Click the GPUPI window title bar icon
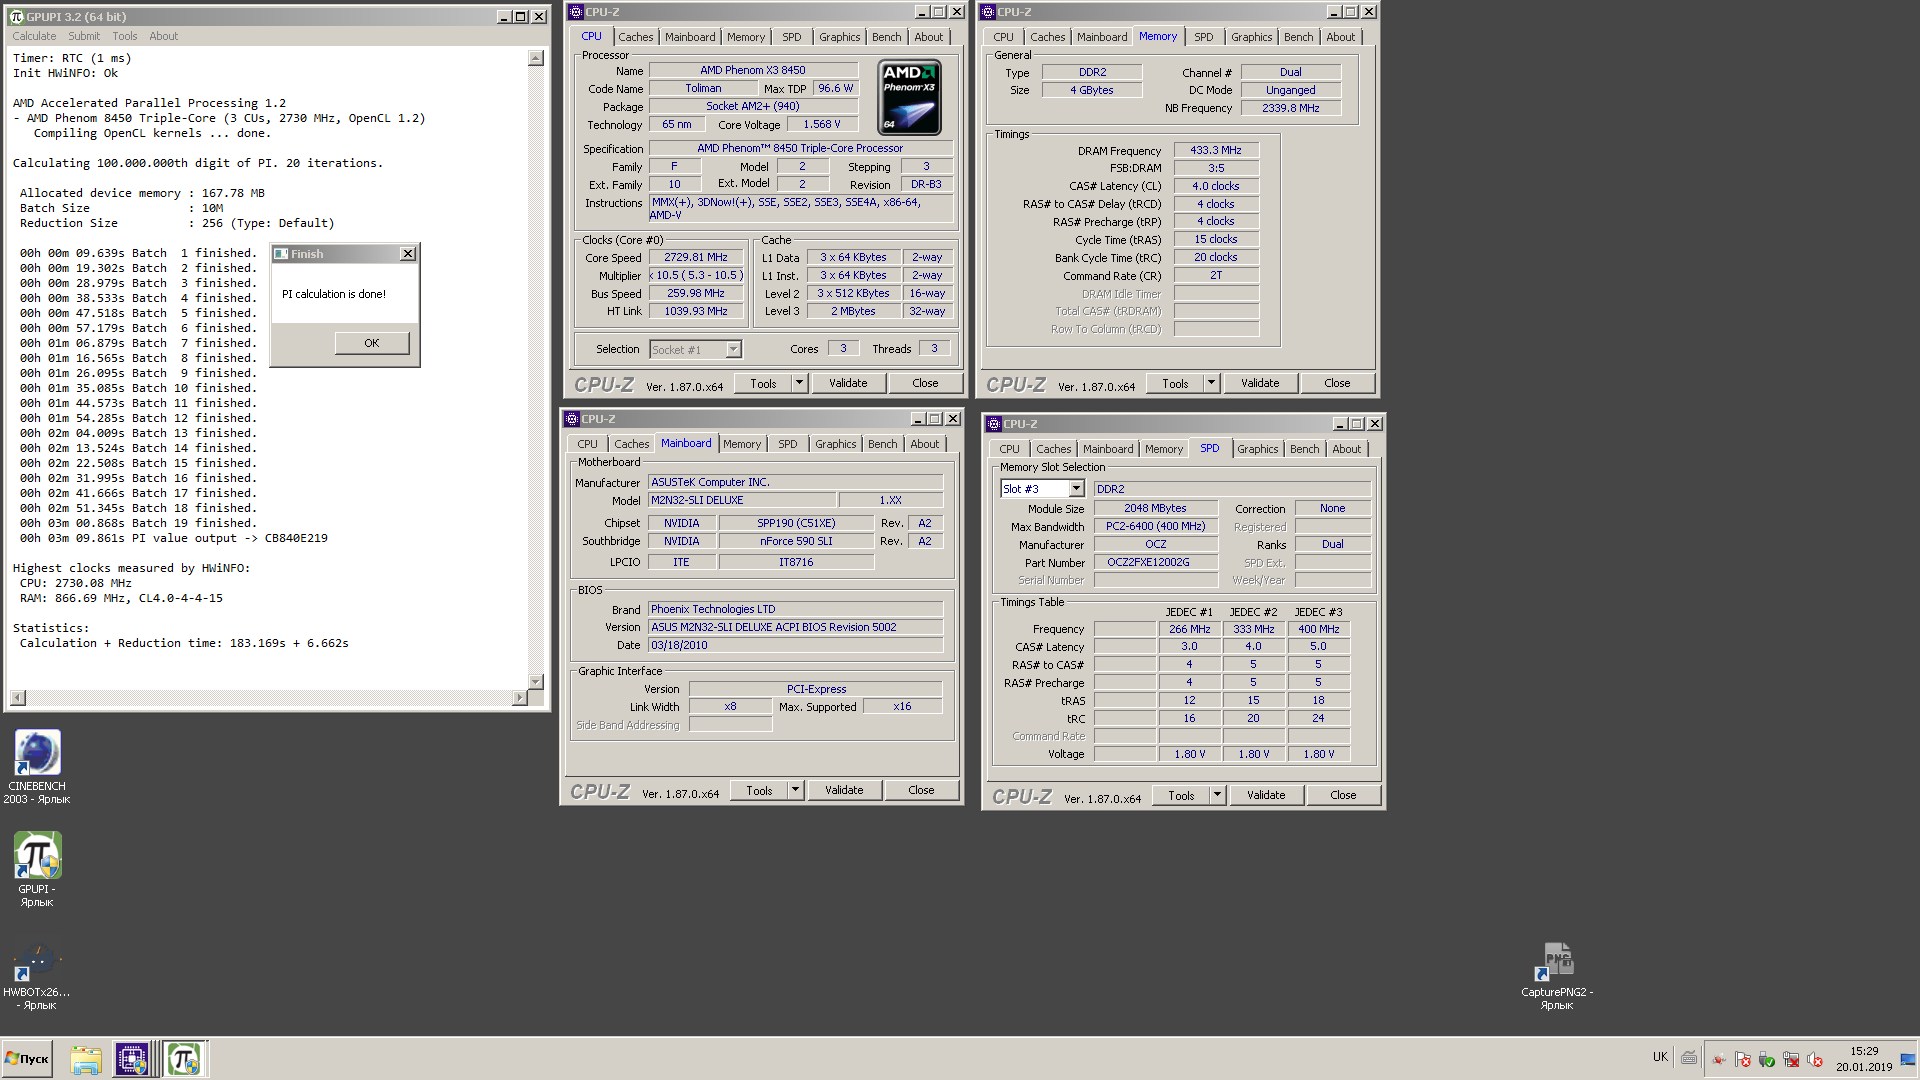The width and height of the screenshot is (1920, 1080). 16,17
